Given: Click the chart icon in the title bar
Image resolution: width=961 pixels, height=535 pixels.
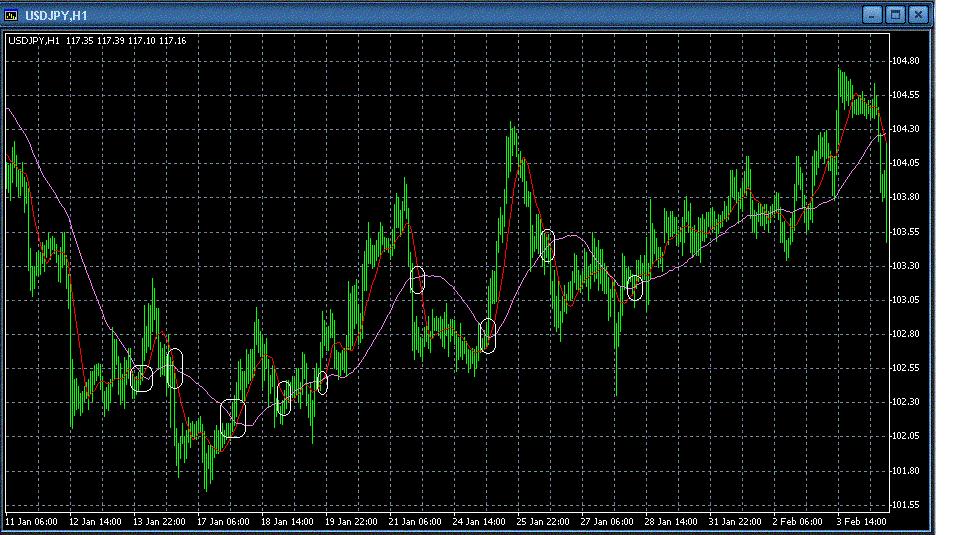Looking at the screenshot, I should [11, 15].
